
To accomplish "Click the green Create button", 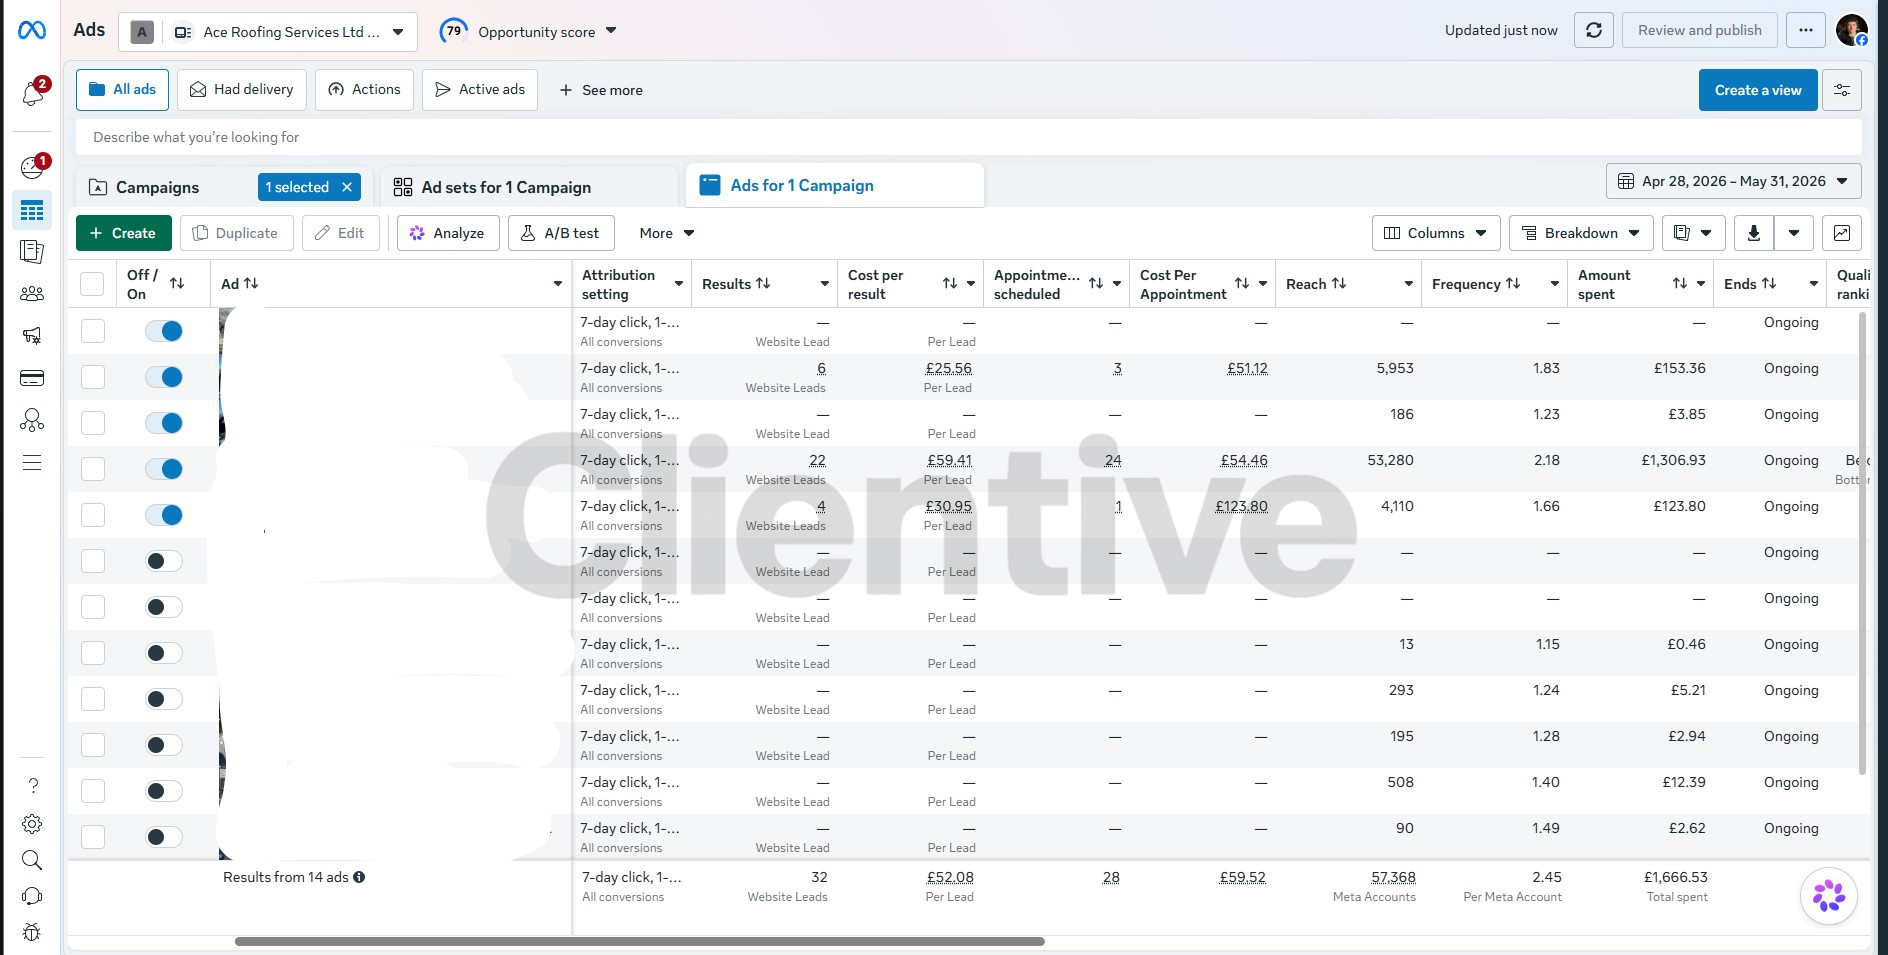I will (x=124, y=233).
